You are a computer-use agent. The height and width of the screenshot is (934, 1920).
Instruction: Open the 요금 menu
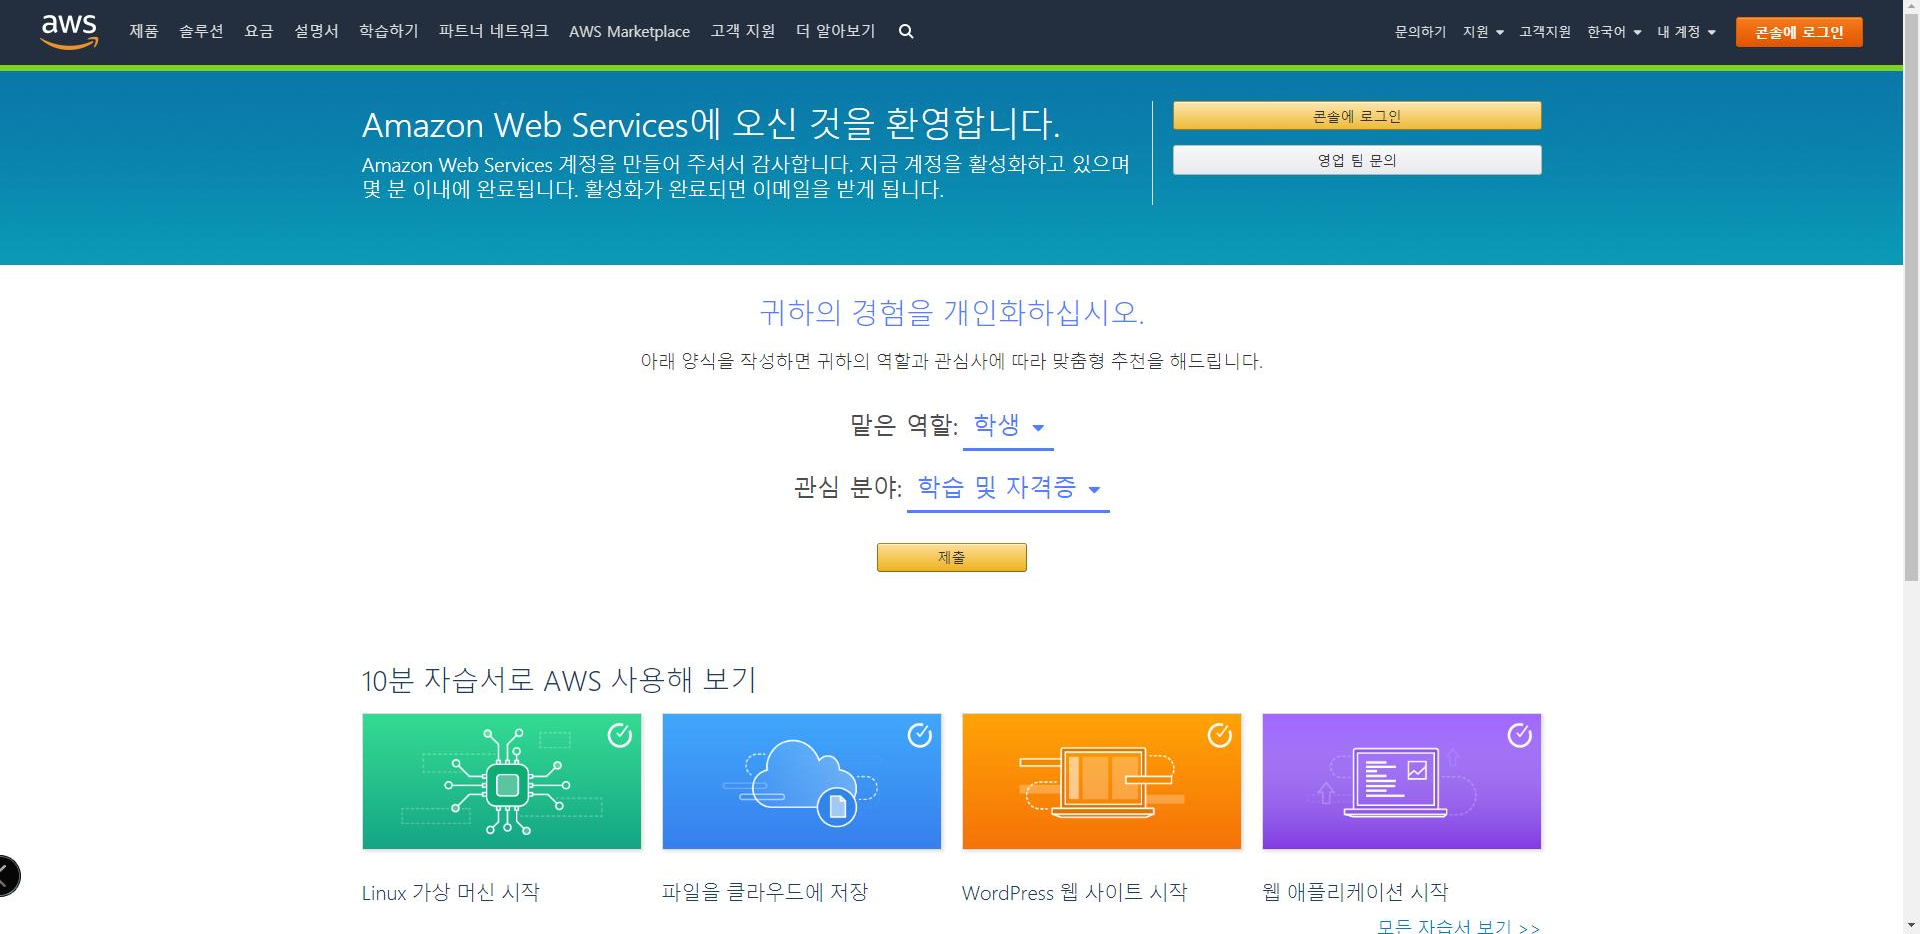tap(259, 32)
